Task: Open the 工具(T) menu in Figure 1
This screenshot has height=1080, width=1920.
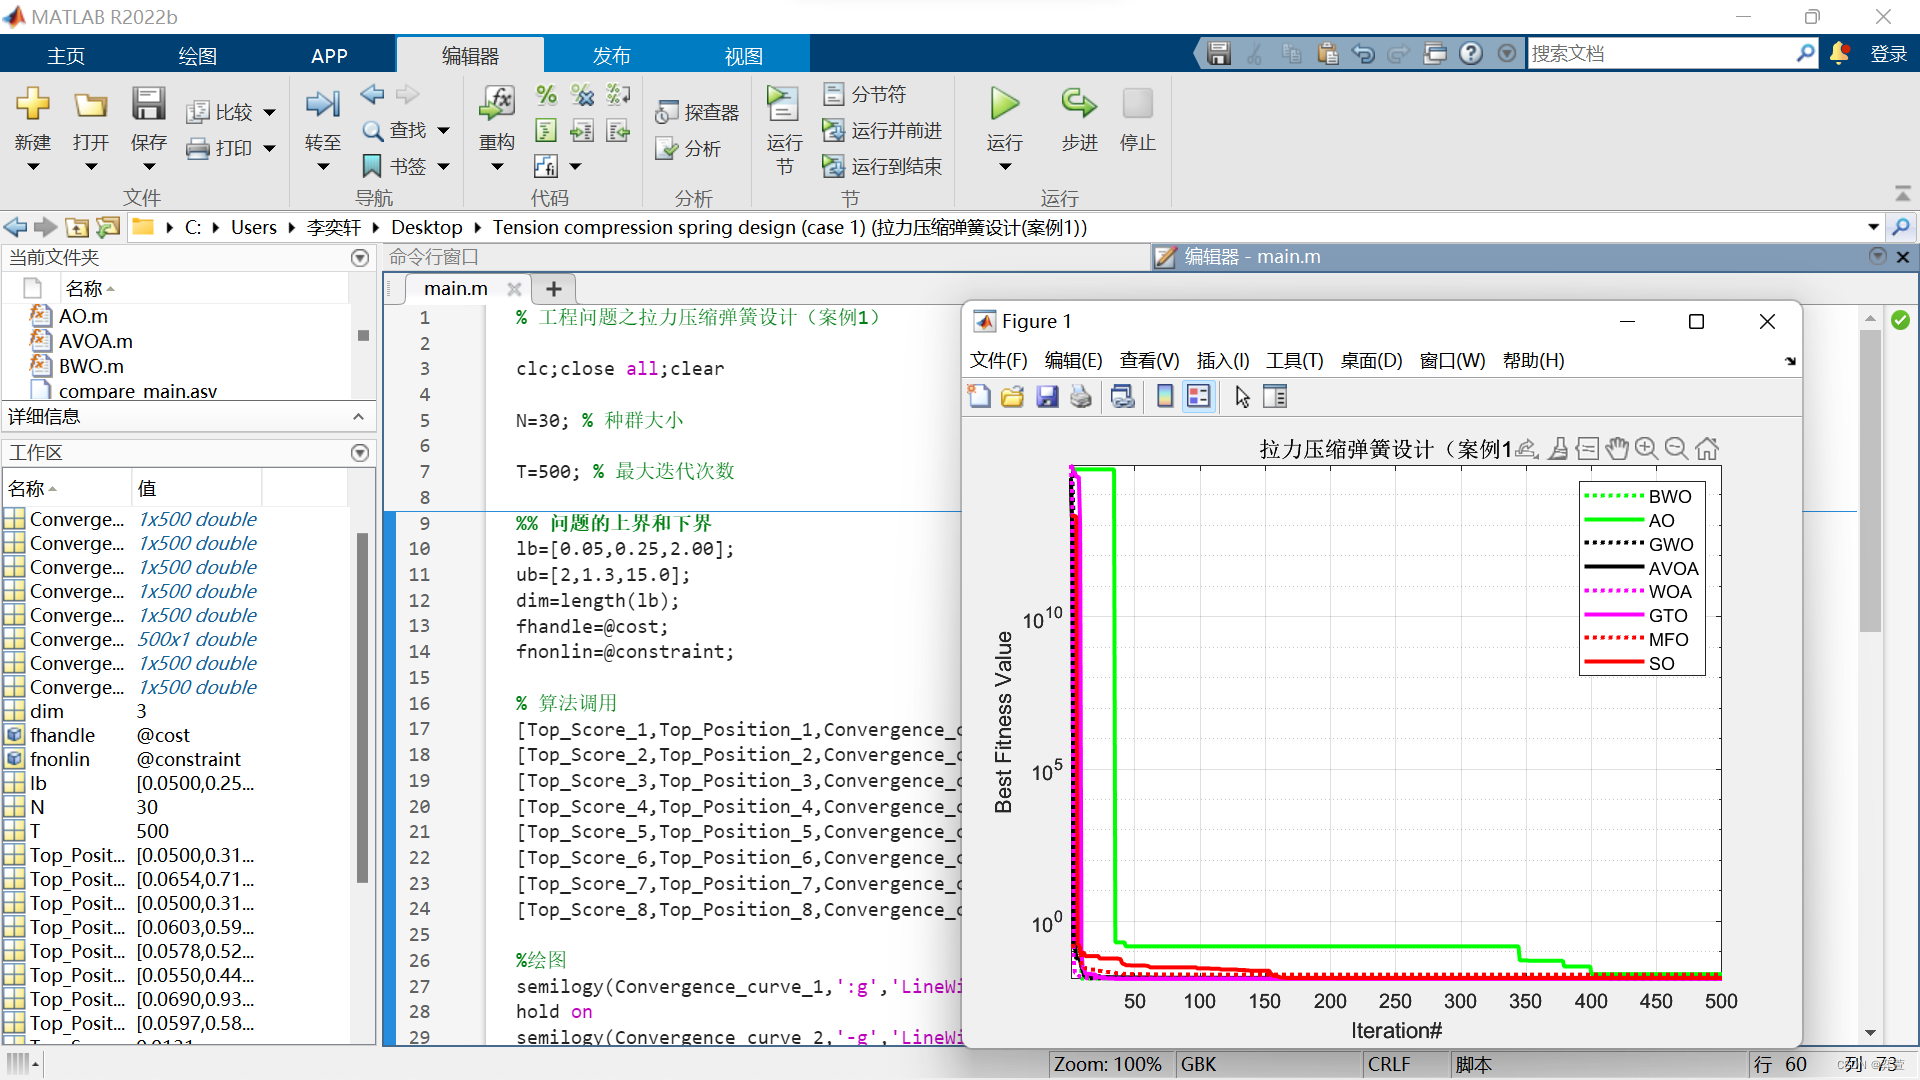Action: click(x=1294, y=360)
